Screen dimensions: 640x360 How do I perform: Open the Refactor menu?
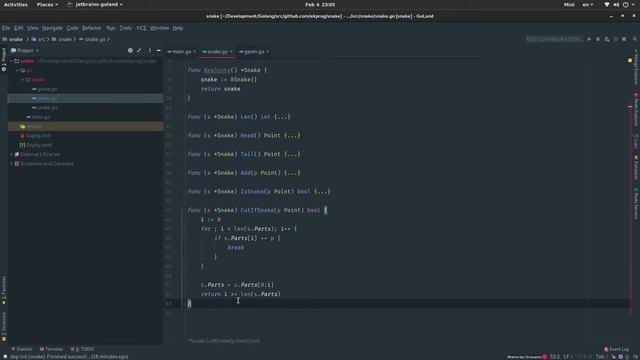[x=91, y=28]
